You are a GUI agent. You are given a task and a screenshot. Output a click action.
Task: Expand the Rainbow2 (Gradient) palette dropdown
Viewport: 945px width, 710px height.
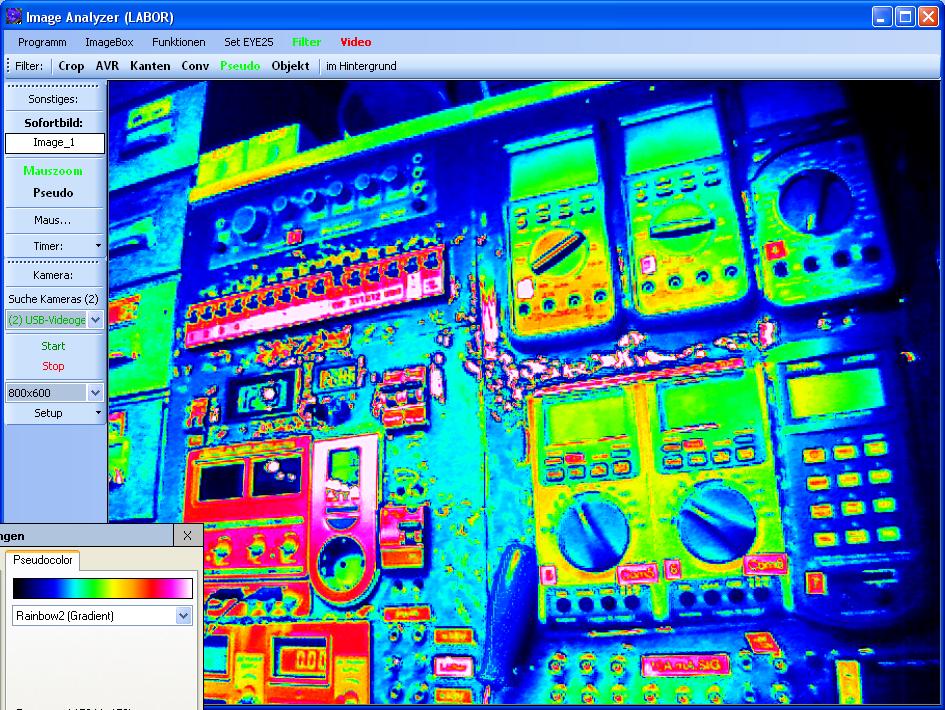(183, 616)
